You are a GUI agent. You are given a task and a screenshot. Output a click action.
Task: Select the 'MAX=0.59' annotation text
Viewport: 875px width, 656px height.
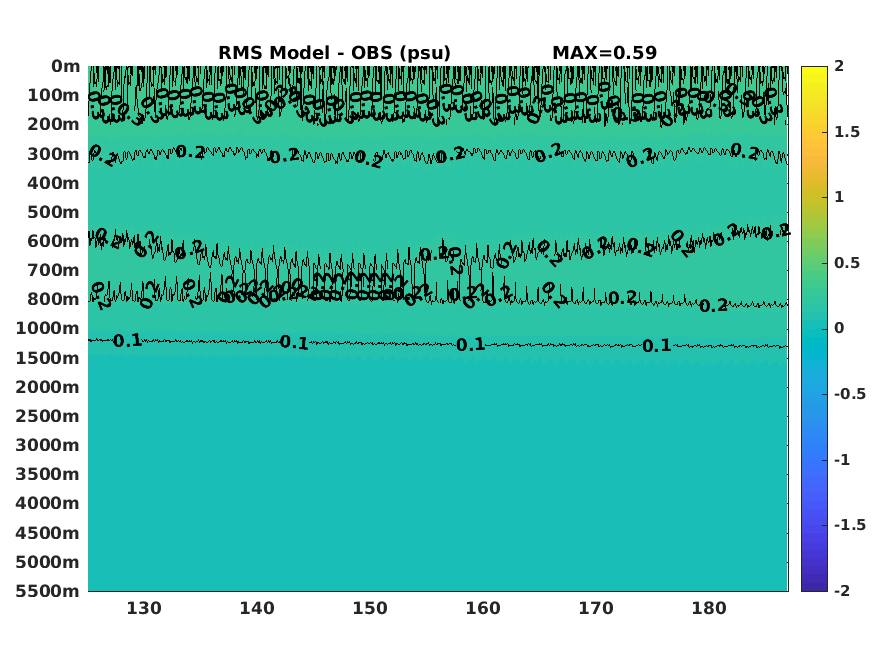(x=604, y=52)
